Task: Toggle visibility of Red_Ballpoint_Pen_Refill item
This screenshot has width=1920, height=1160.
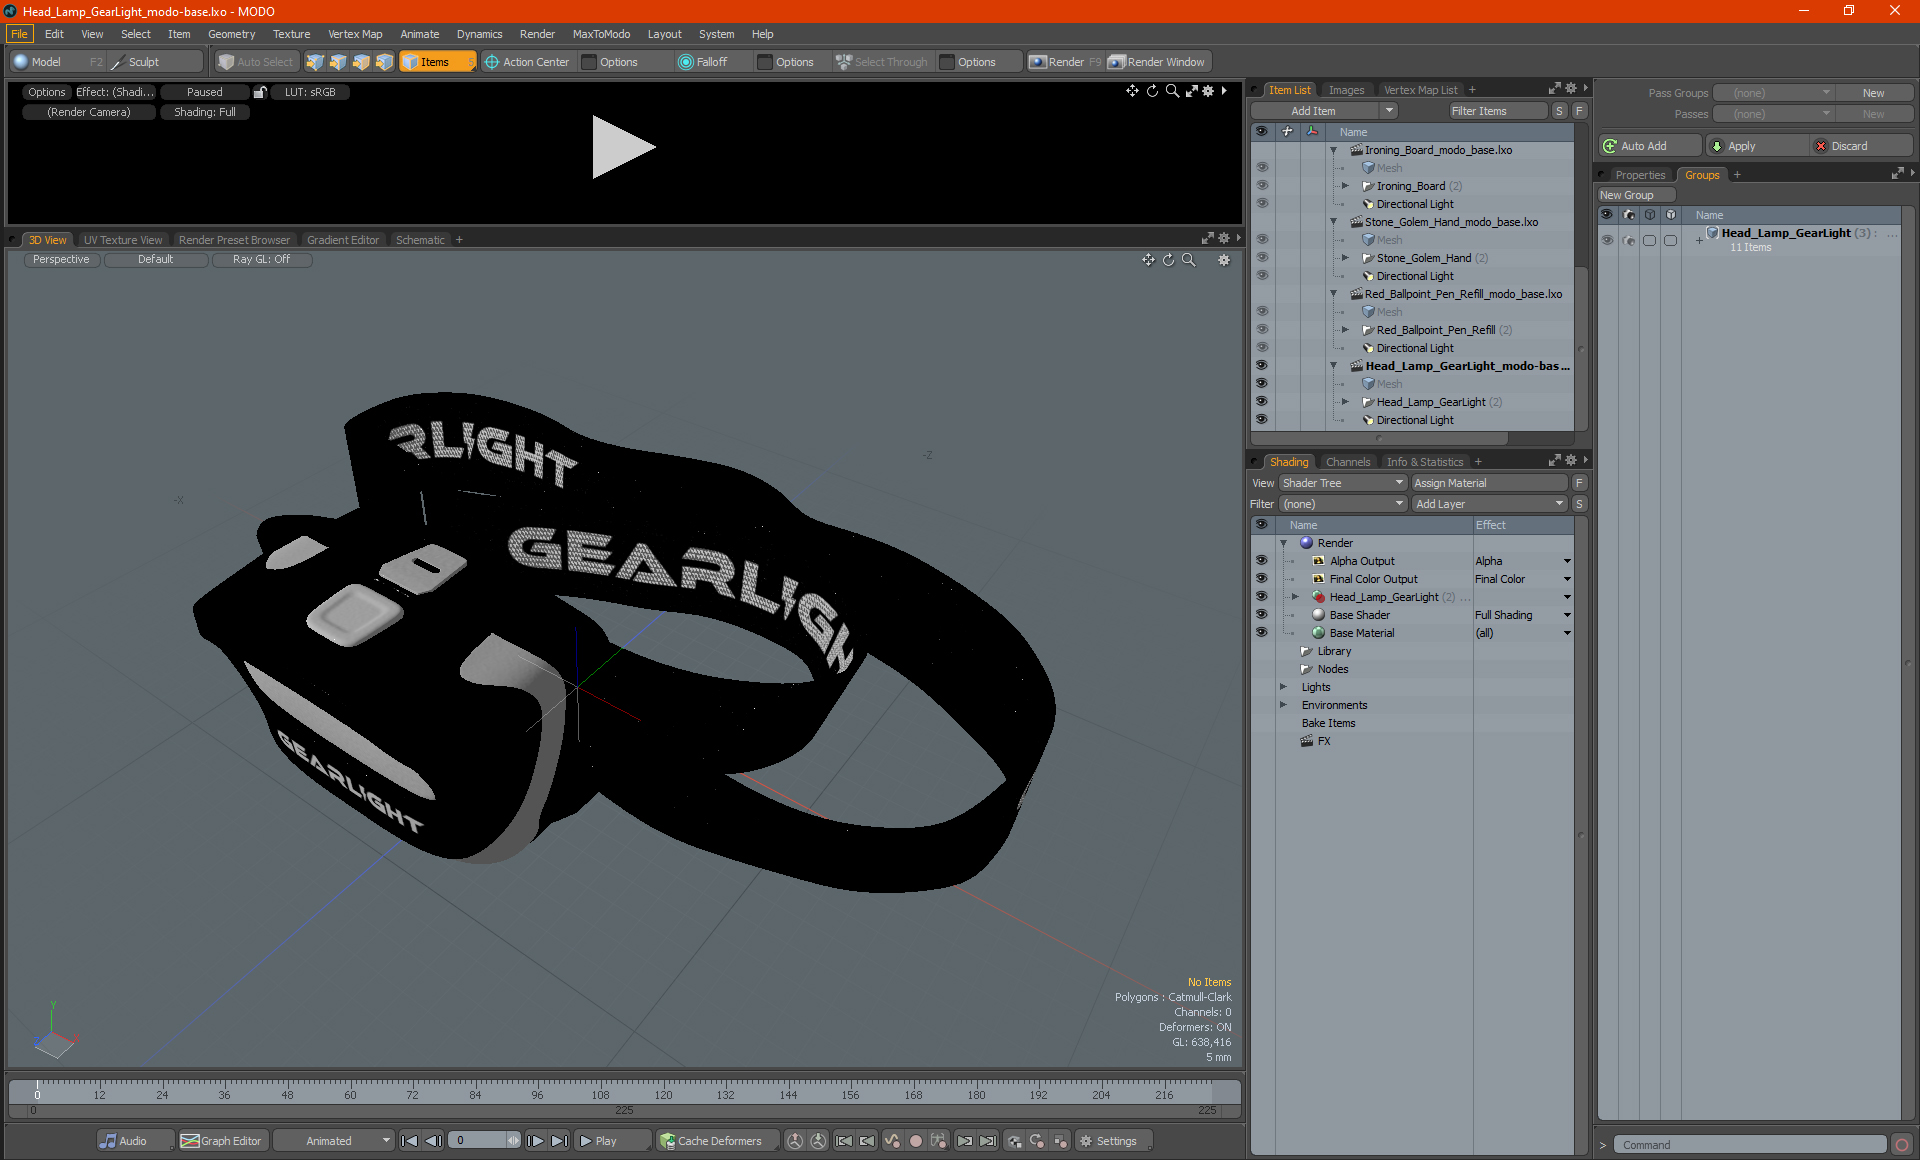Action: 1261,330
